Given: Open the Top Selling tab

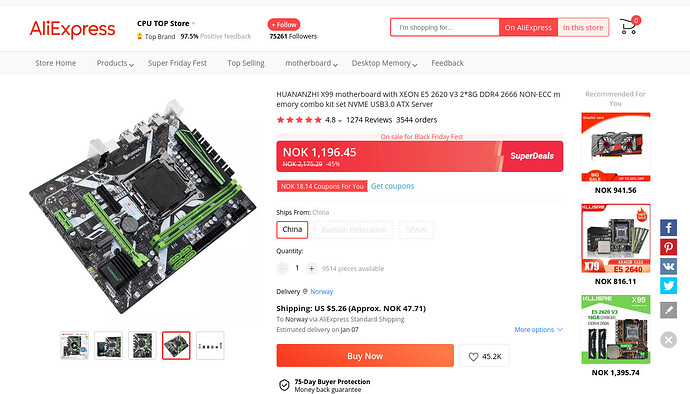Looking at the screenshot, I should click(x=246, y=63).
